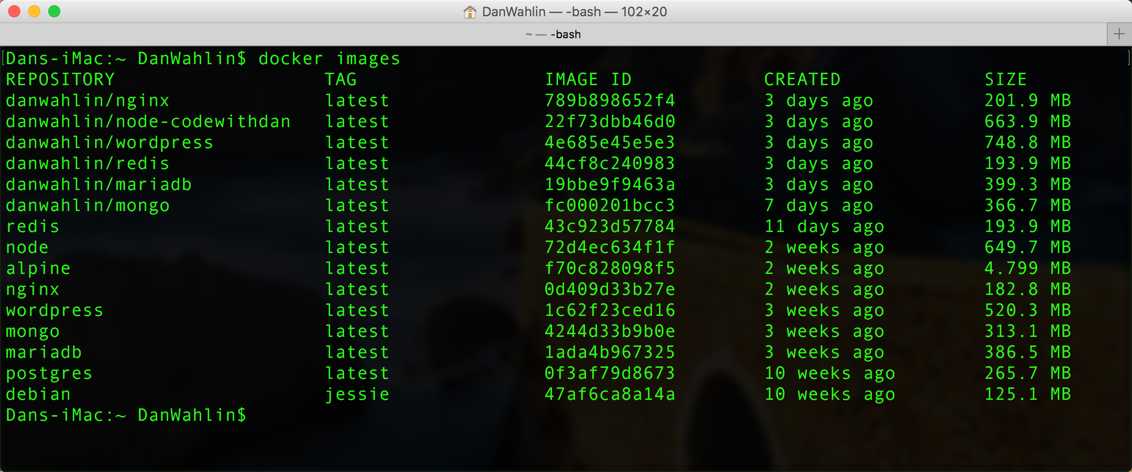Click the 'docker images' command text
1132x472 pixels.
[x=329, y=58]
